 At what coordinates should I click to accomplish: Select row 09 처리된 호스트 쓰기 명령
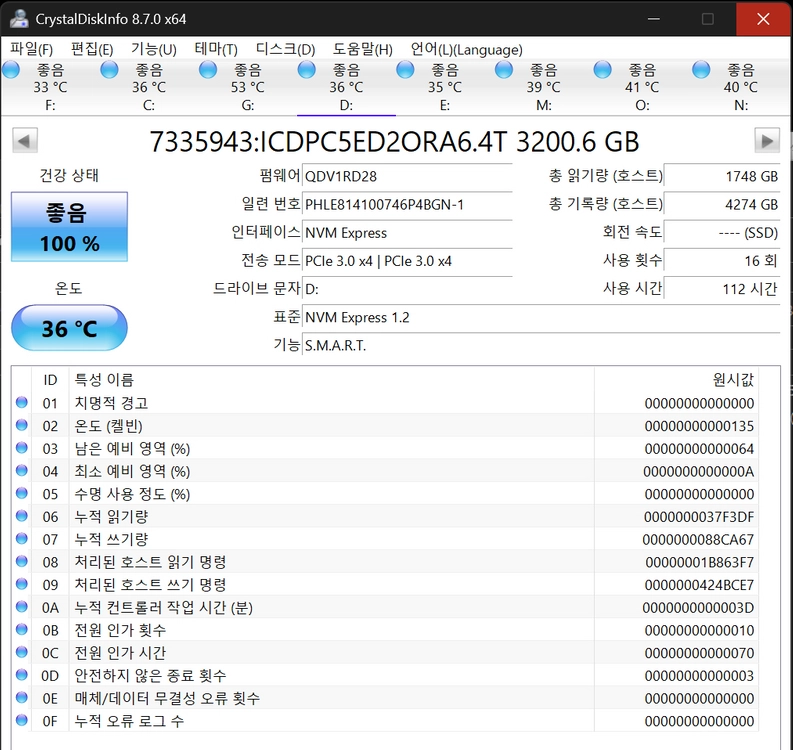(x=385, y=585)
